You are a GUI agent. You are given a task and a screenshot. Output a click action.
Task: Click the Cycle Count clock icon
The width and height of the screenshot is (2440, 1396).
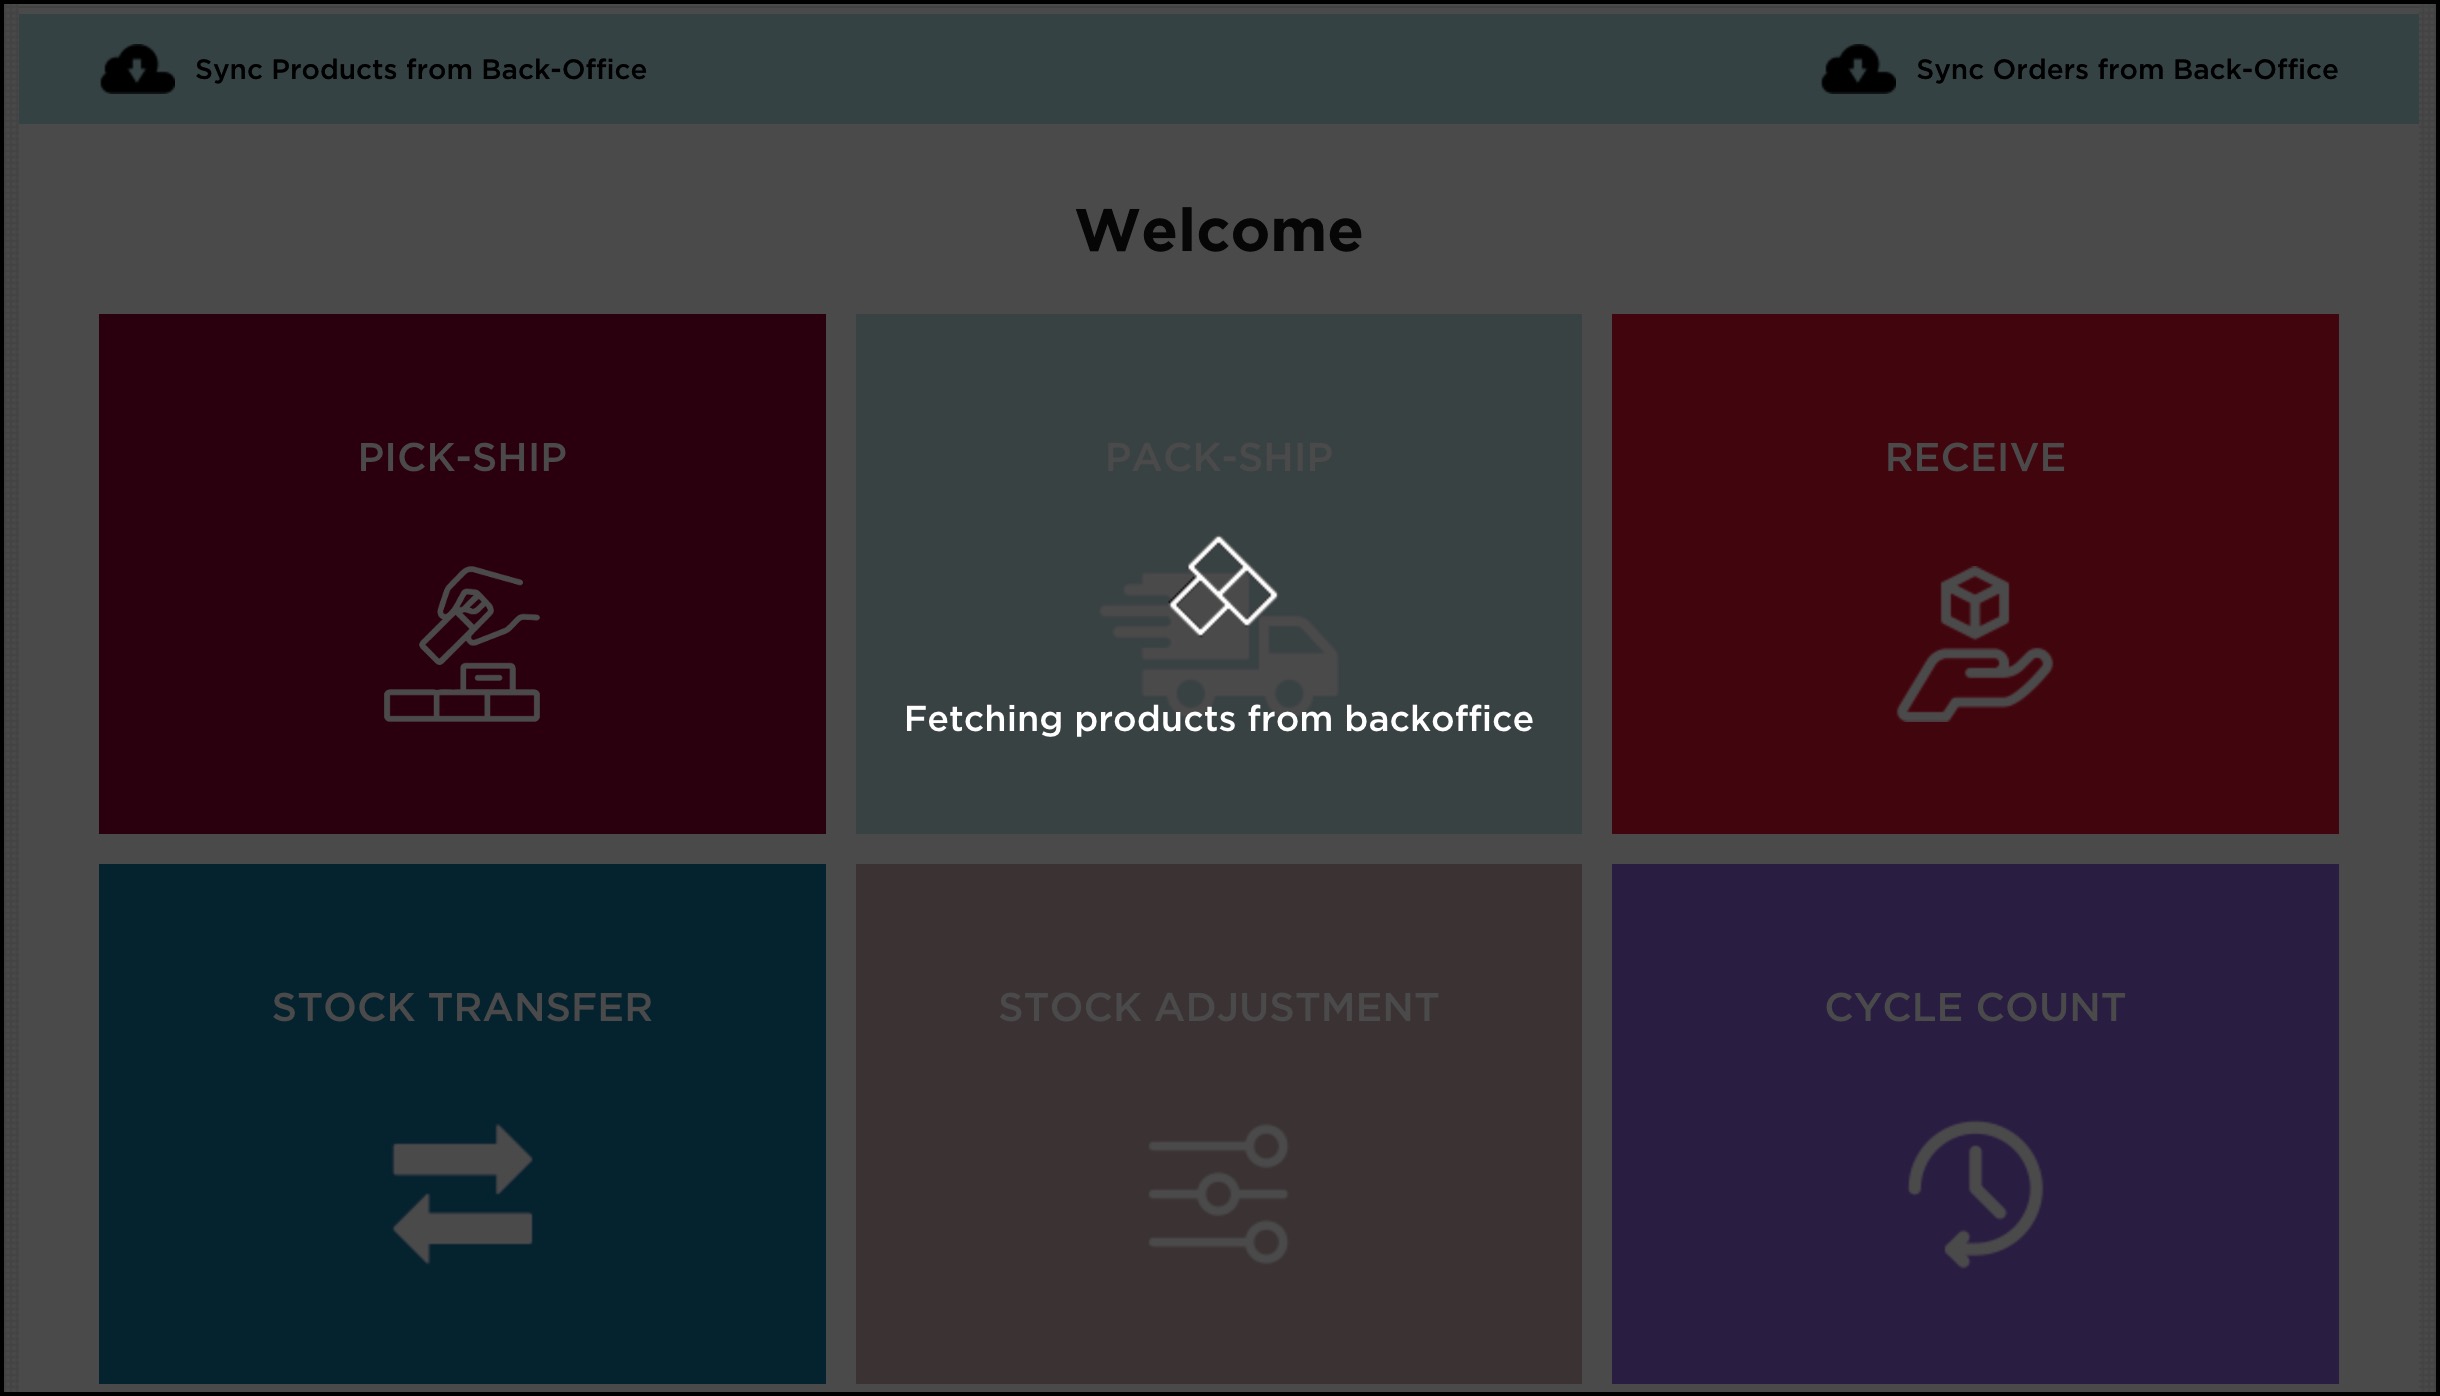tap(1974, 1193)
